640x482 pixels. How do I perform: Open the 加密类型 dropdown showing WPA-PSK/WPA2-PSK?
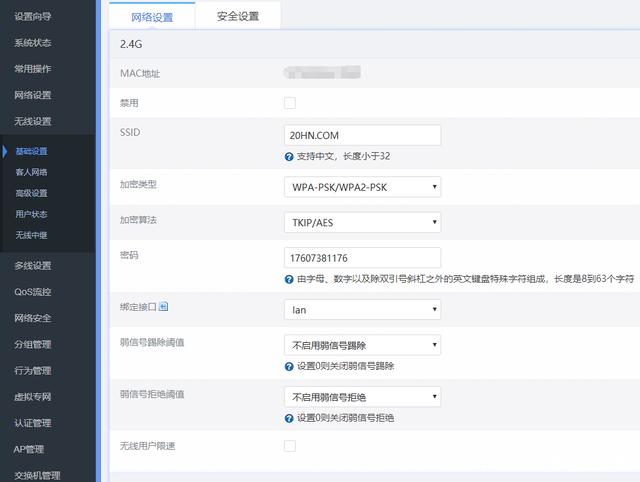coord(362,187)
